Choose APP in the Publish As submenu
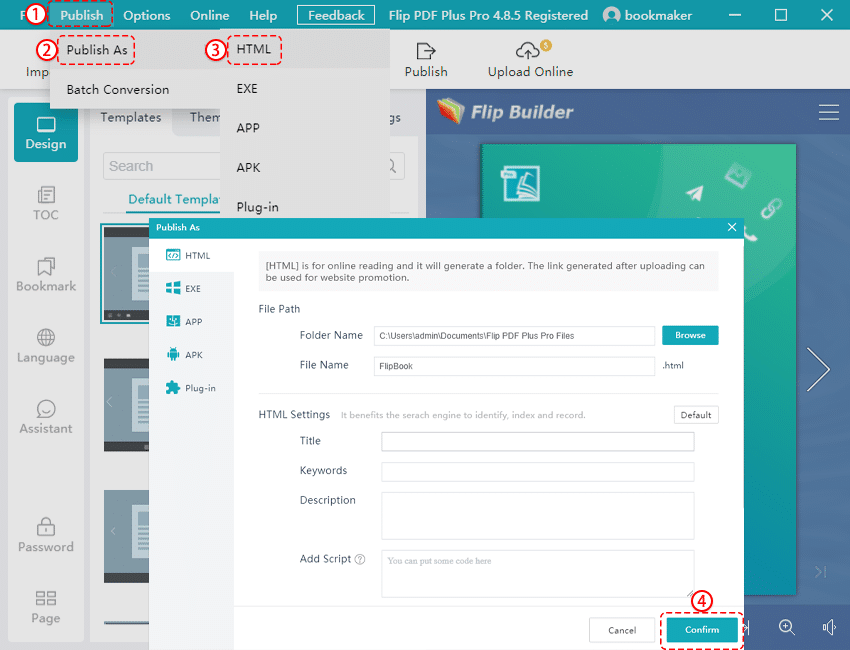 point(248,128)
